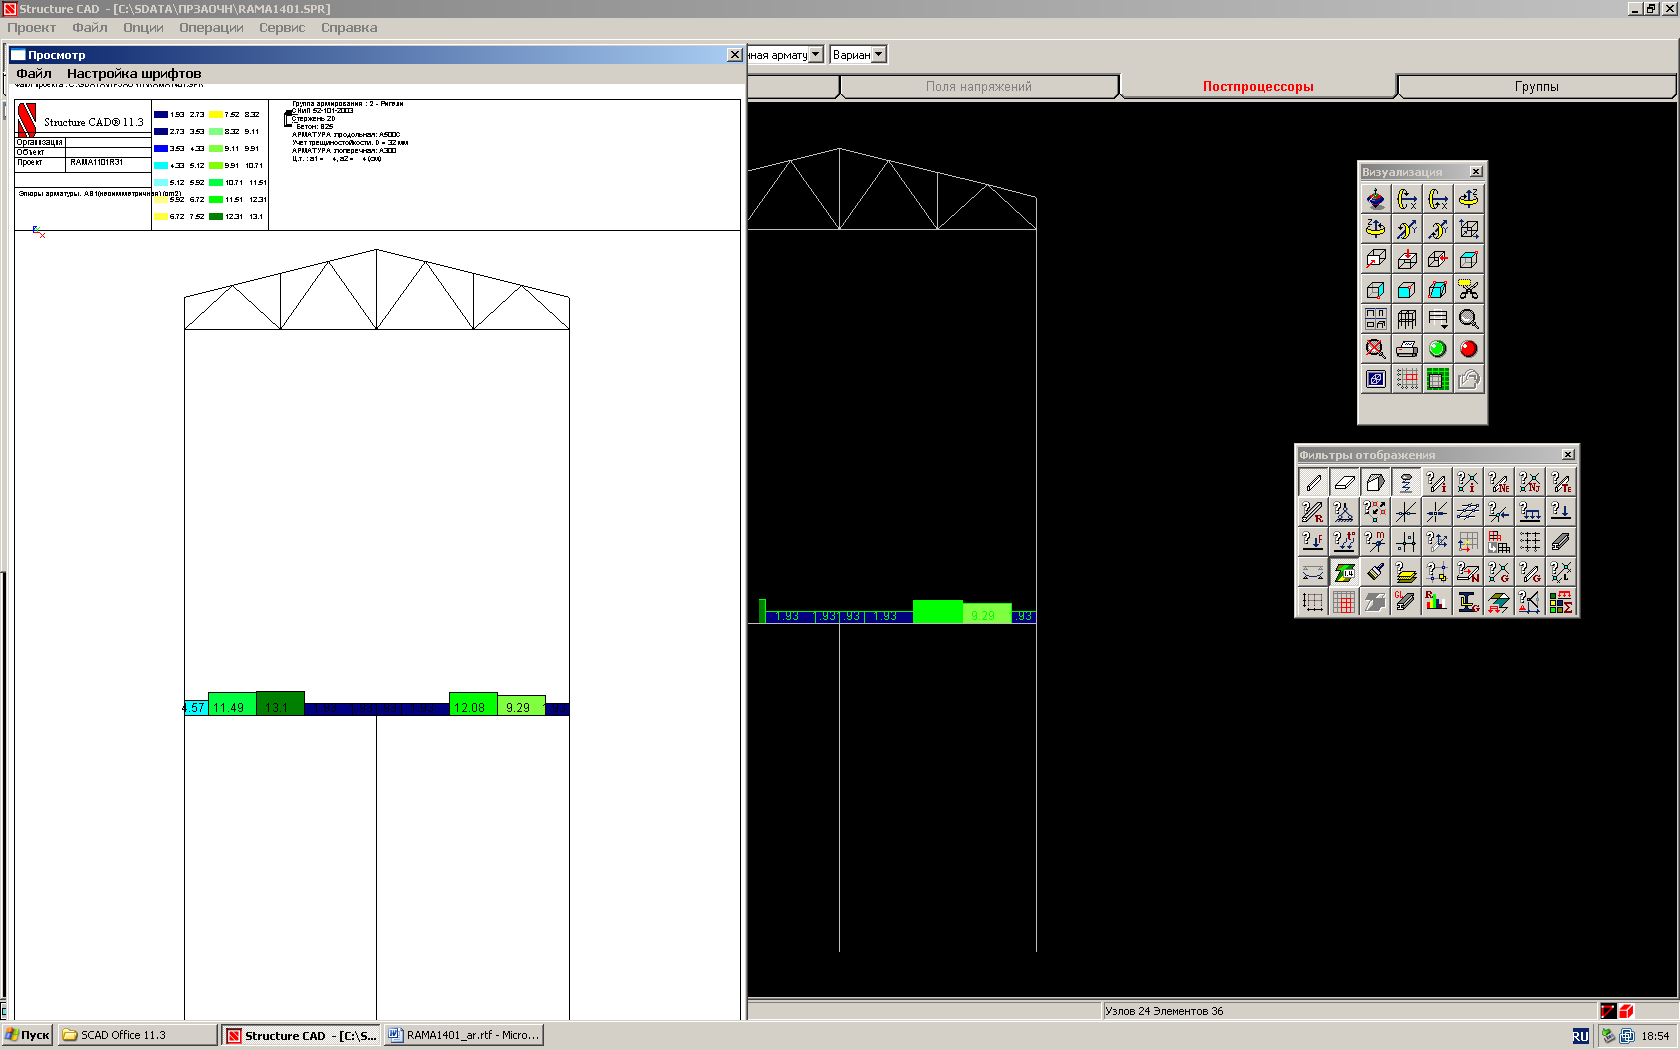The height and width of the screenshot is (1050, 1680).
Task: Toggle plate elements display filter
Action: [1344, 482]
